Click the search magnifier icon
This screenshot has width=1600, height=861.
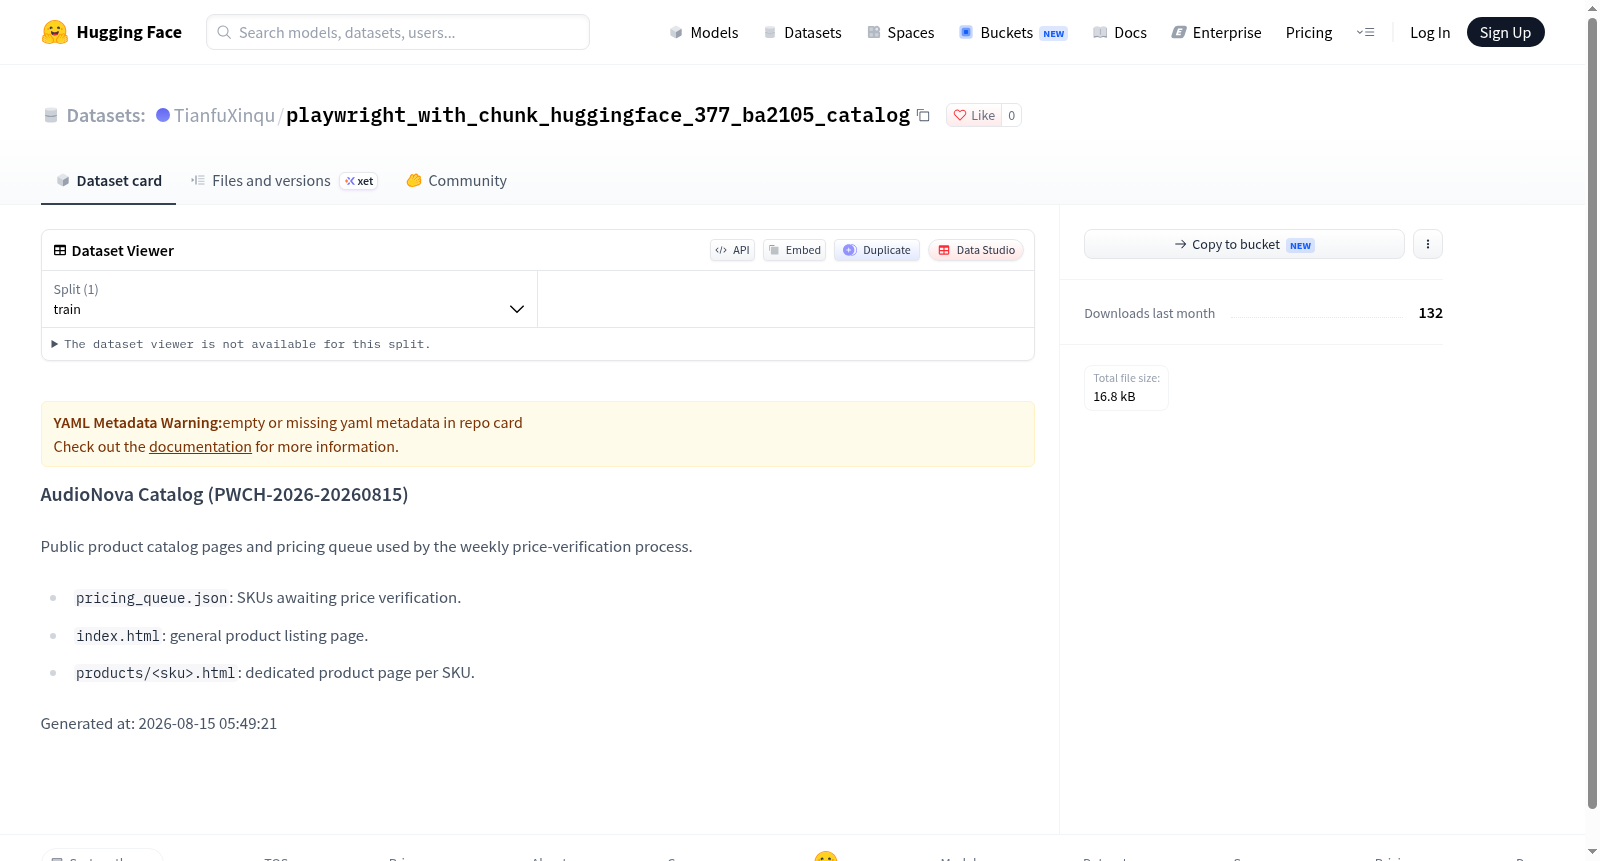pyautogui.click(x=224, y=32)
